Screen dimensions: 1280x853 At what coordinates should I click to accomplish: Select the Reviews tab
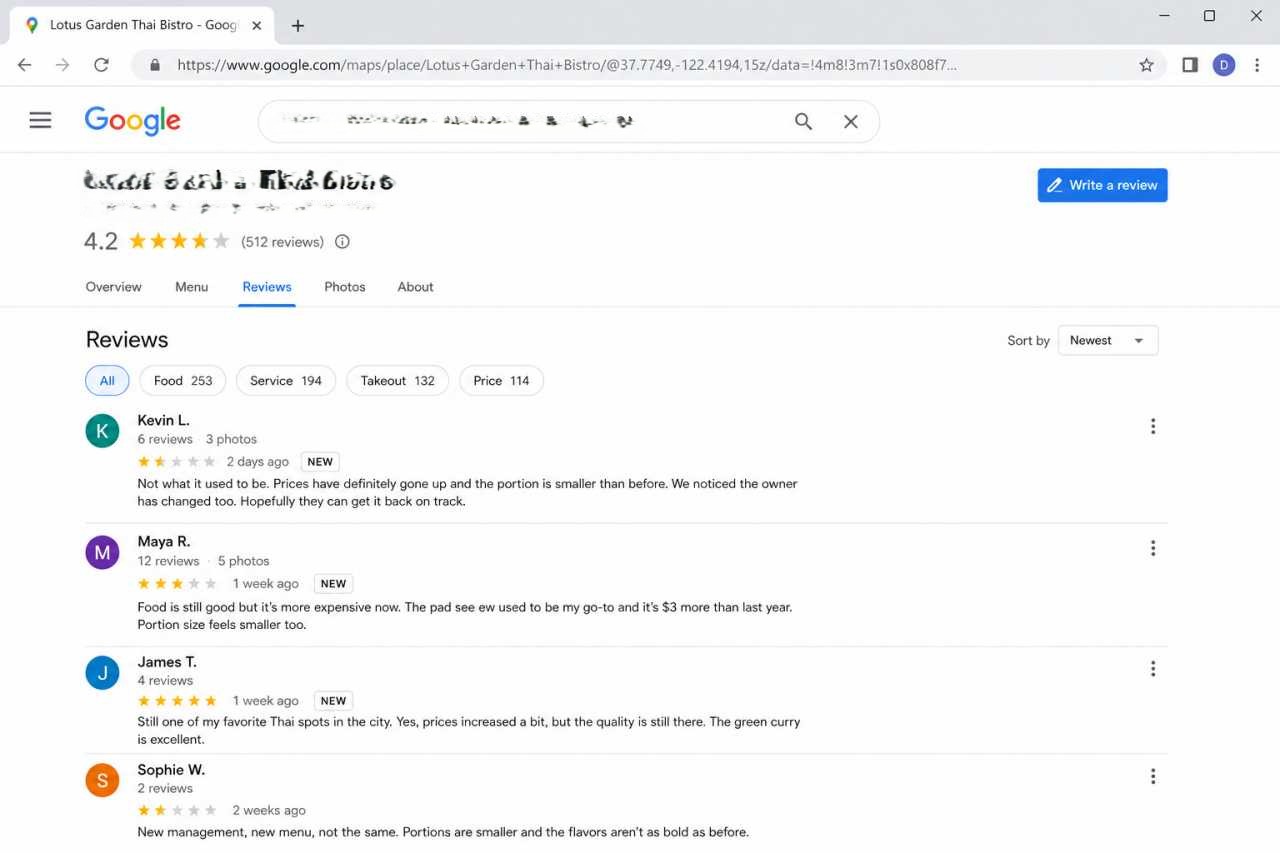[267, 287]
